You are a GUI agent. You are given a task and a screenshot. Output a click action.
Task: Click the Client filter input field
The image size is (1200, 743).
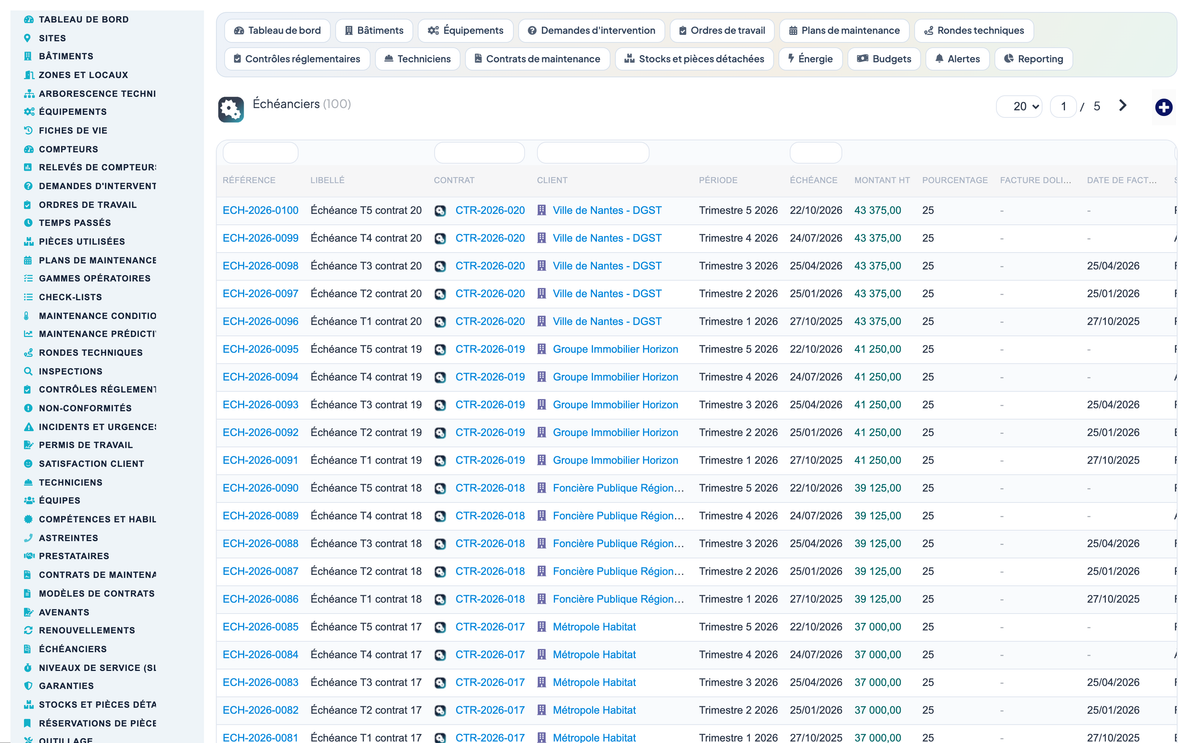tap(593, 153)
